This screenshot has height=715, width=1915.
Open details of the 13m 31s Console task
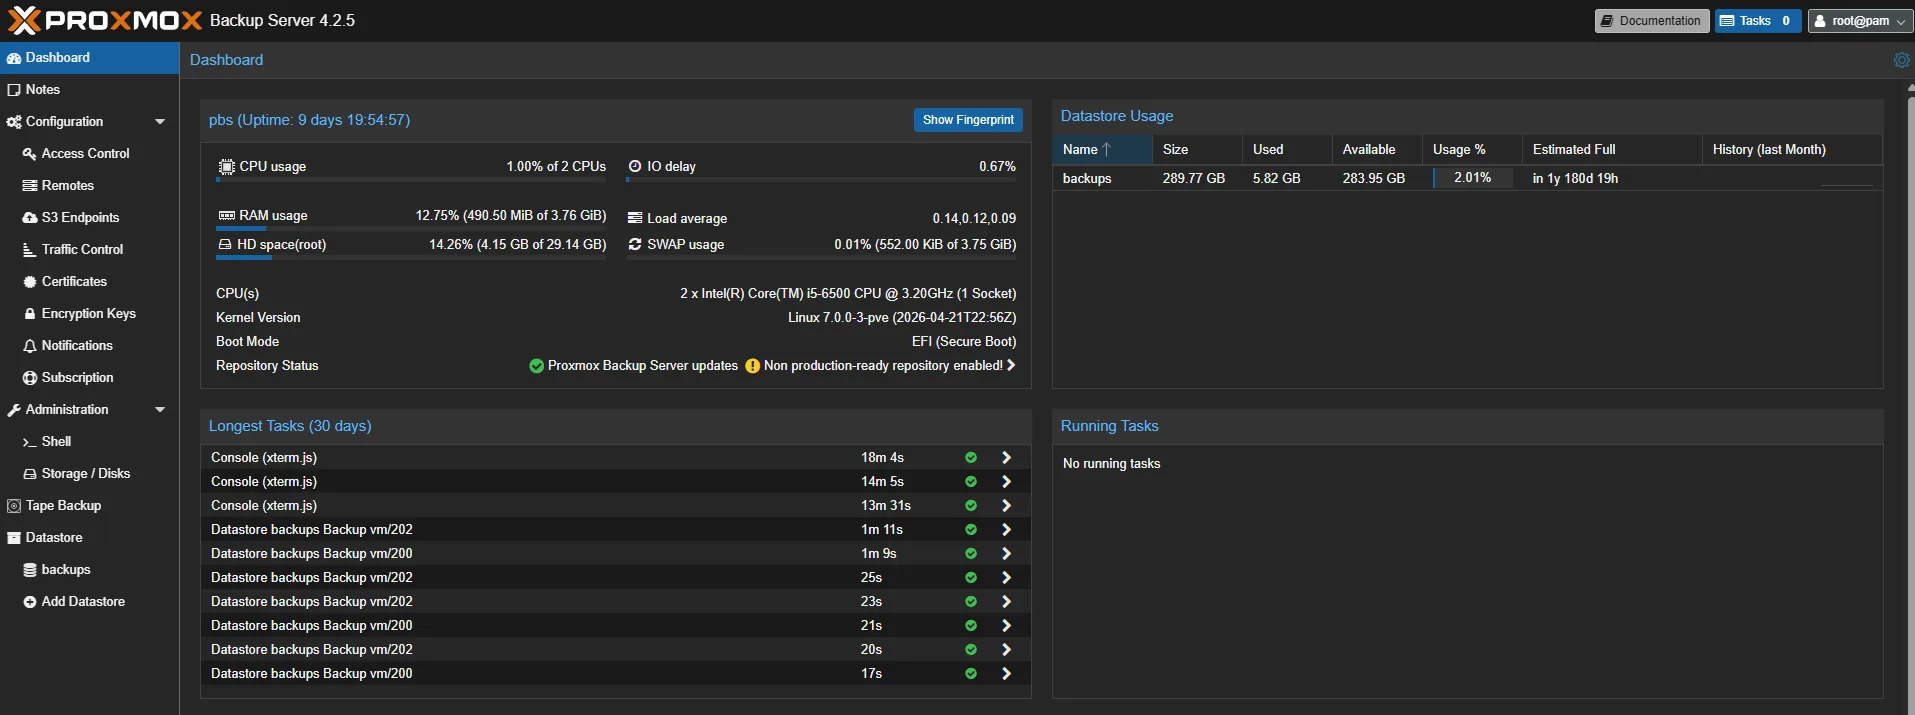point(1006,506)
